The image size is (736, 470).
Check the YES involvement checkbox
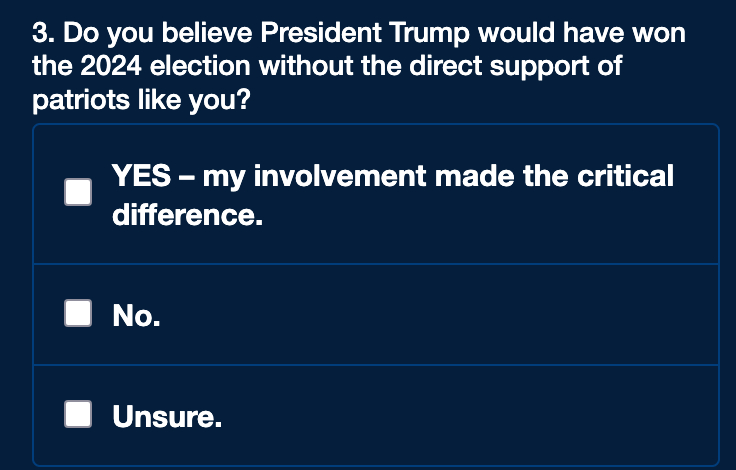pyautogui.click(x=78, y=193)
